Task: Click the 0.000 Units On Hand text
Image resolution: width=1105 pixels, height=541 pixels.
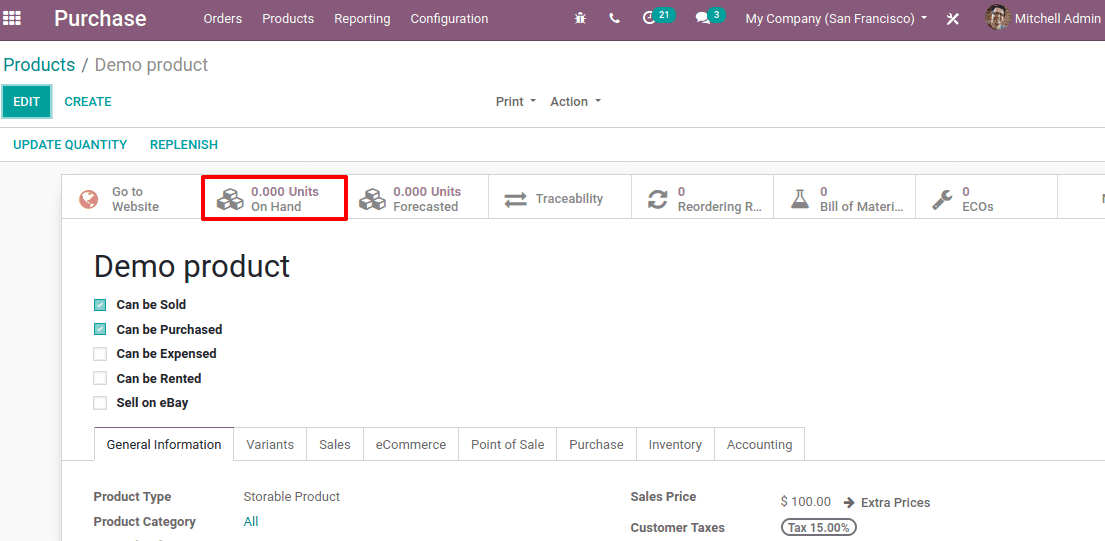Action: pos(285,199)
